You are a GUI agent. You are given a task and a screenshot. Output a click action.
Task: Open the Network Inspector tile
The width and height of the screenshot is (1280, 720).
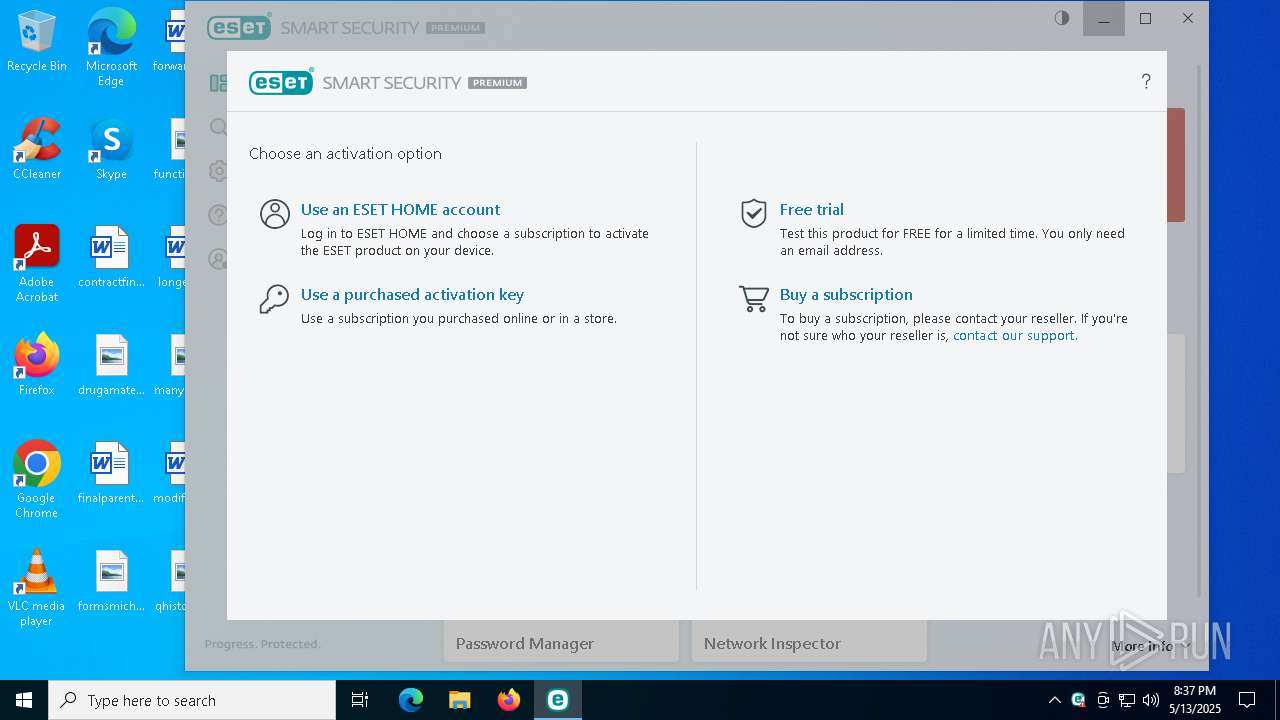pos(809,642)
